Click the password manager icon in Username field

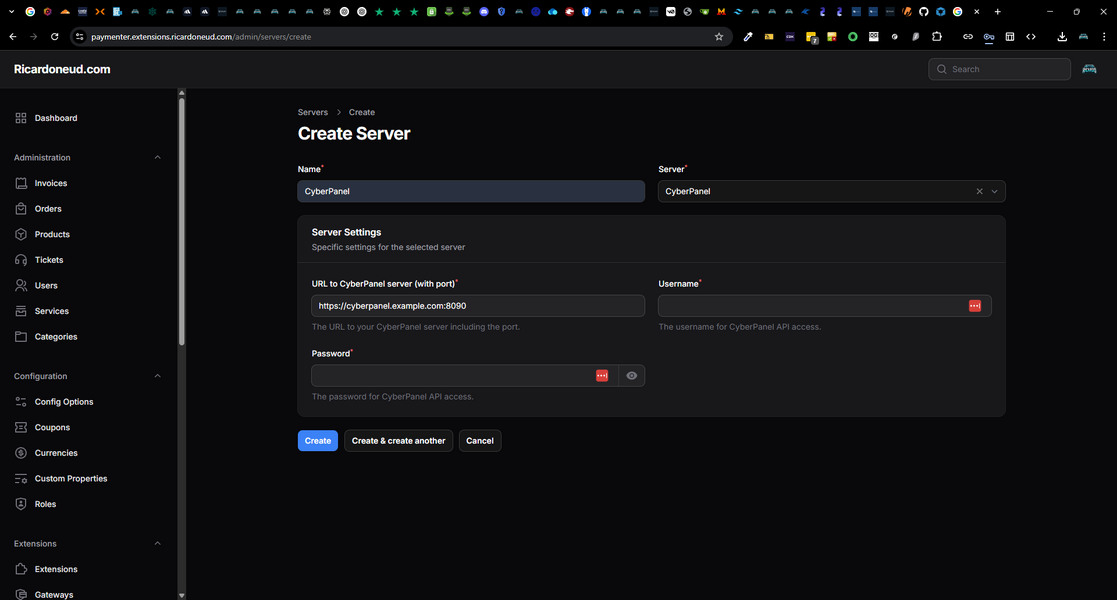coord(975,306)
